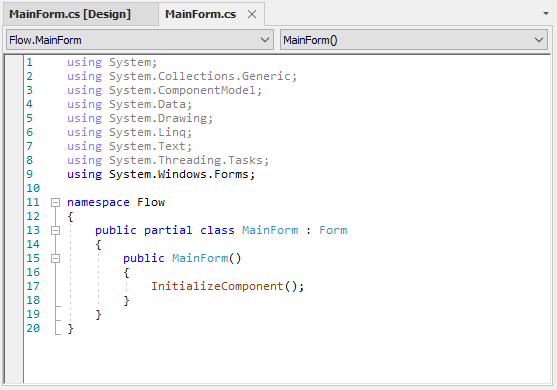557x390 pixels.
Task: Click 'System.Windows.Forms' on line 9
Action: click(179, 174)
